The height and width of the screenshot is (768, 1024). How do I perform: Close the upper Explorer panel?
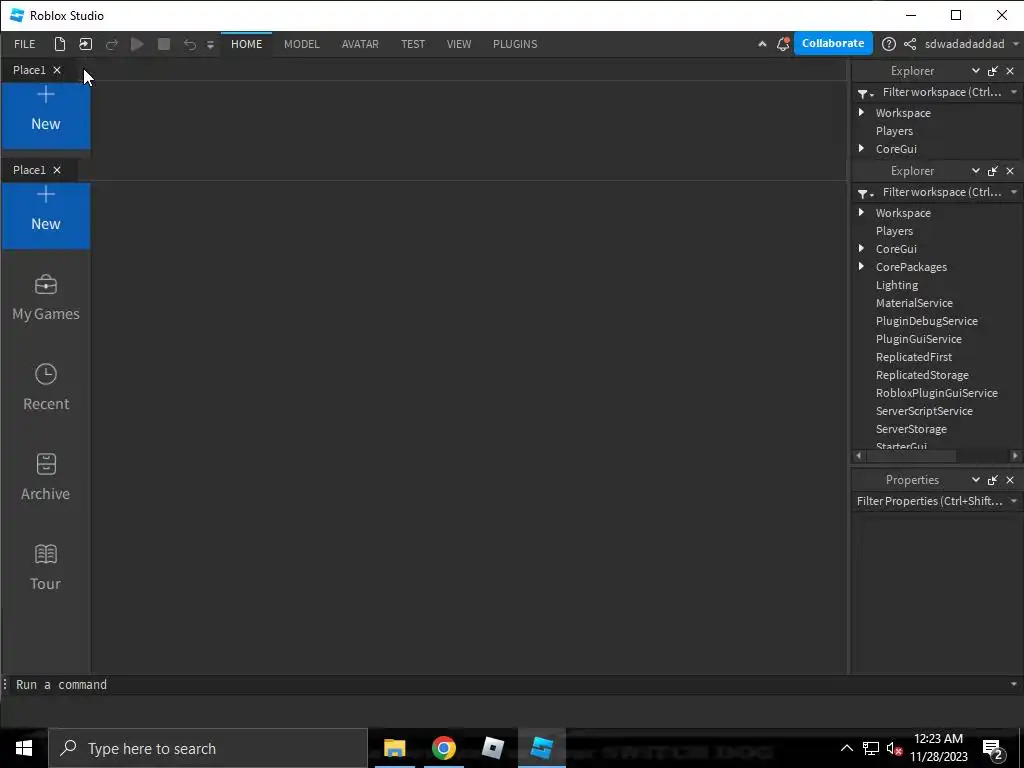[x=1010, y=71]
